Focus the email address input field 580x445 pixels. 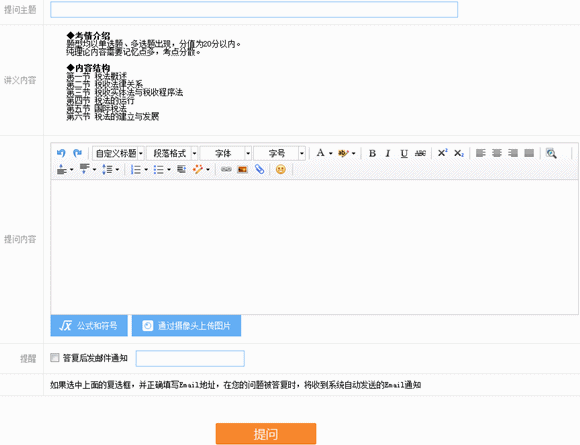point(190,358)
